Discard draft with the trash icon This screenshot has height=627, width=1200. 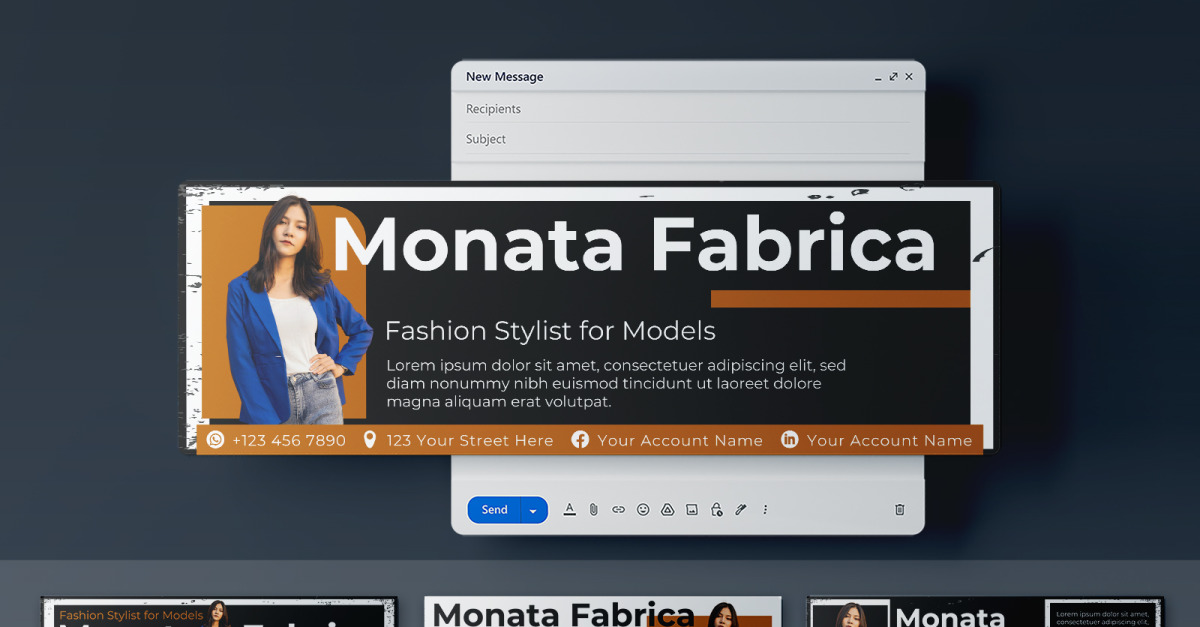[899, 510]
